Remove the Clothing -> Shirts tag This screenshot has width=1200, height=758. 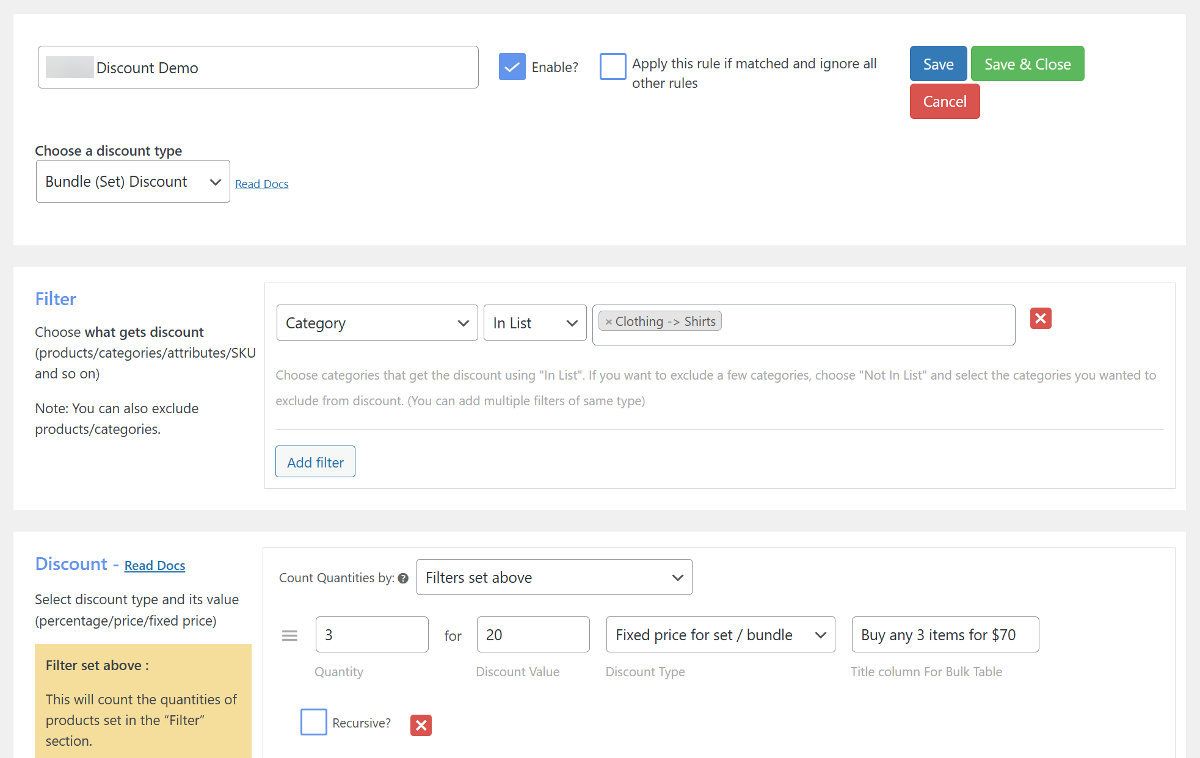click(608, 322)
